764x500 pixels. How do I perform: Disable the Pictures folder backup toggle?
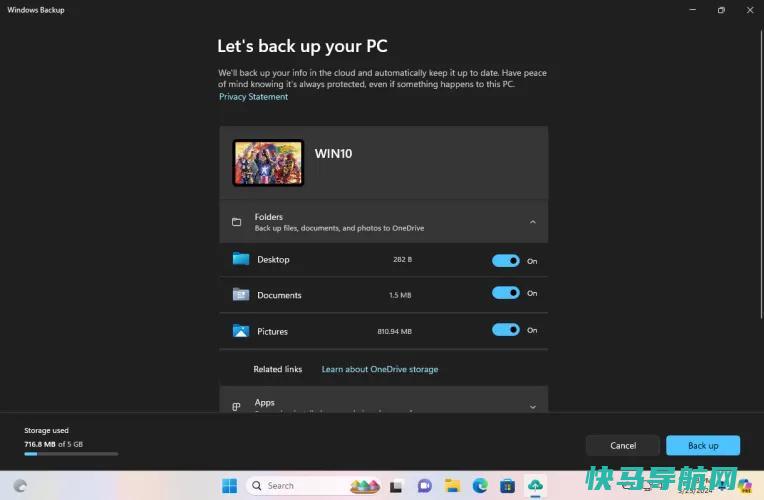click(x=506, y=330)
